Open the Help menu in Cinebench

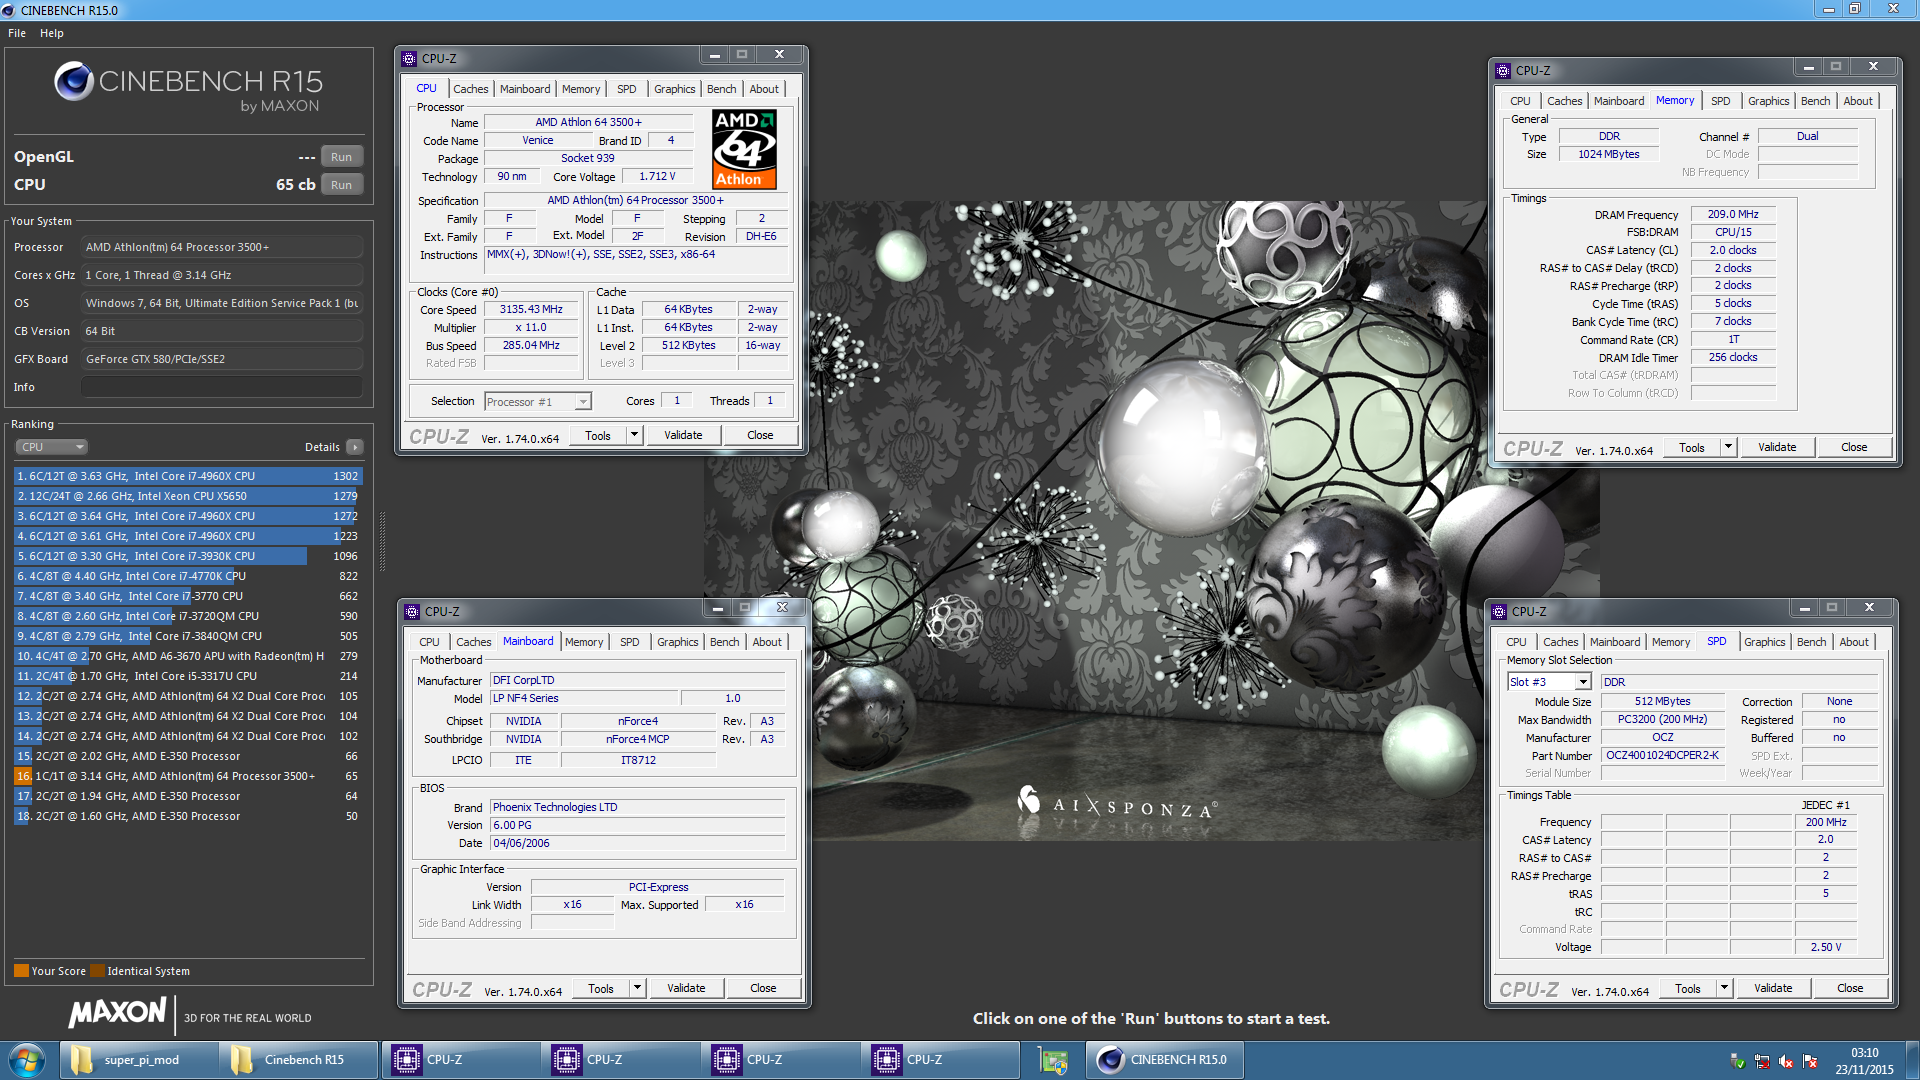pyautogui.click(x=52, y=33)
